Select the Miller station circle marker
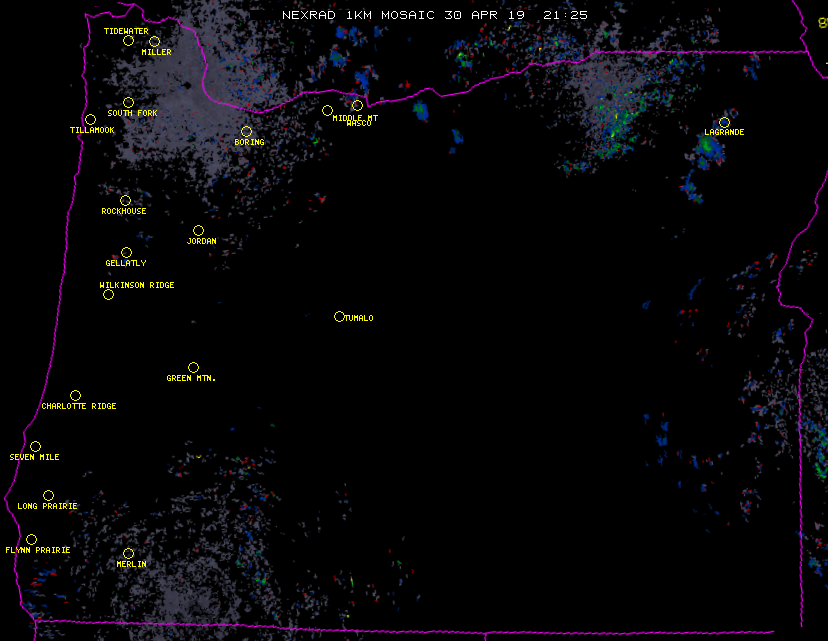The height and width of the screenshot is (641, 828). 154,41
